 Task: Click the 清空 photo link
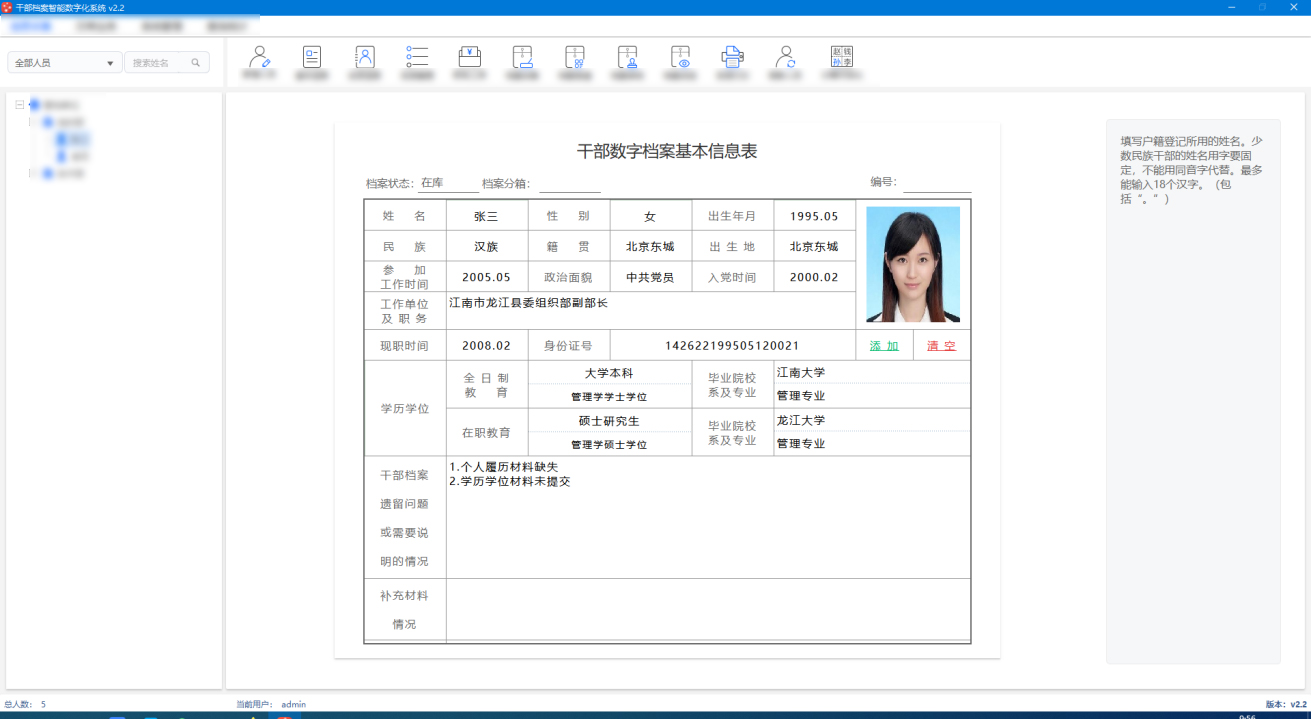941,346
